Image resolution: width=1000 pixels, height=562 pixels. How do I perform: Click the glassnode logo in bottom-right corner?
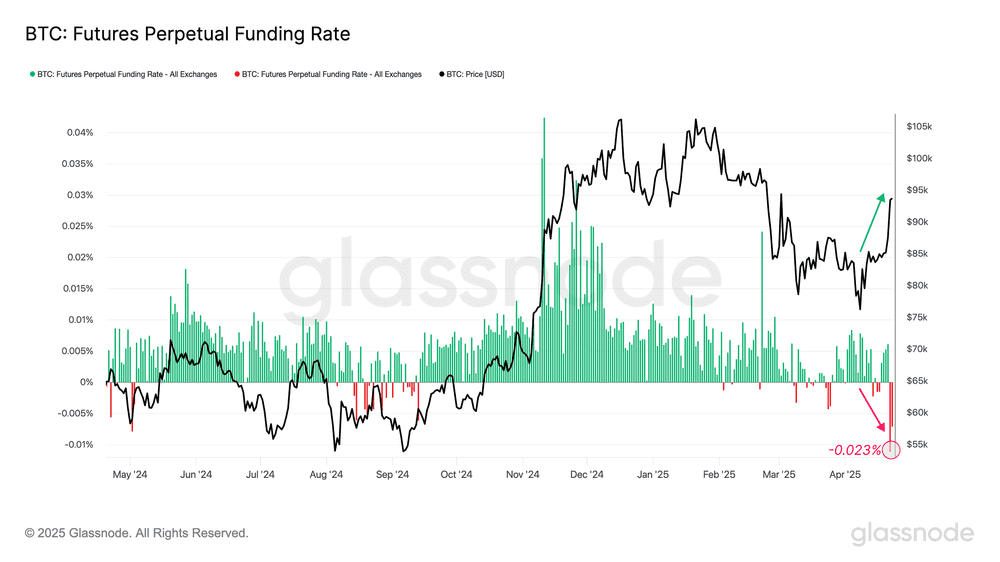click(912, 534)
